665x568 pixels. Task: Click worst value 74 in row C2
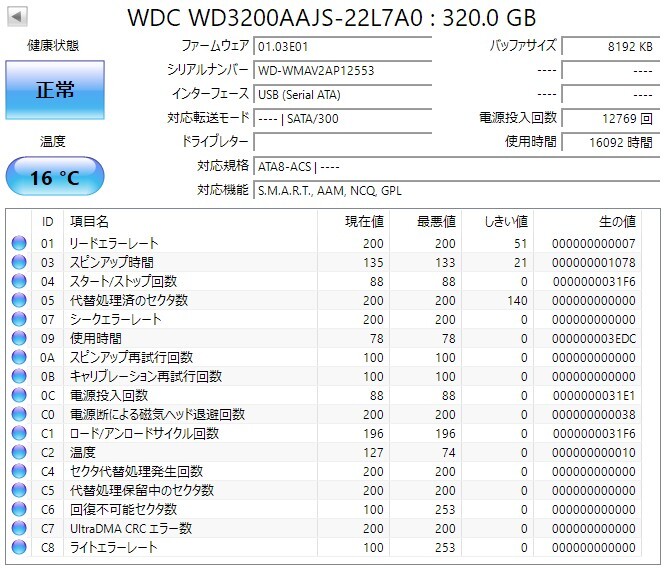(448, 453)
